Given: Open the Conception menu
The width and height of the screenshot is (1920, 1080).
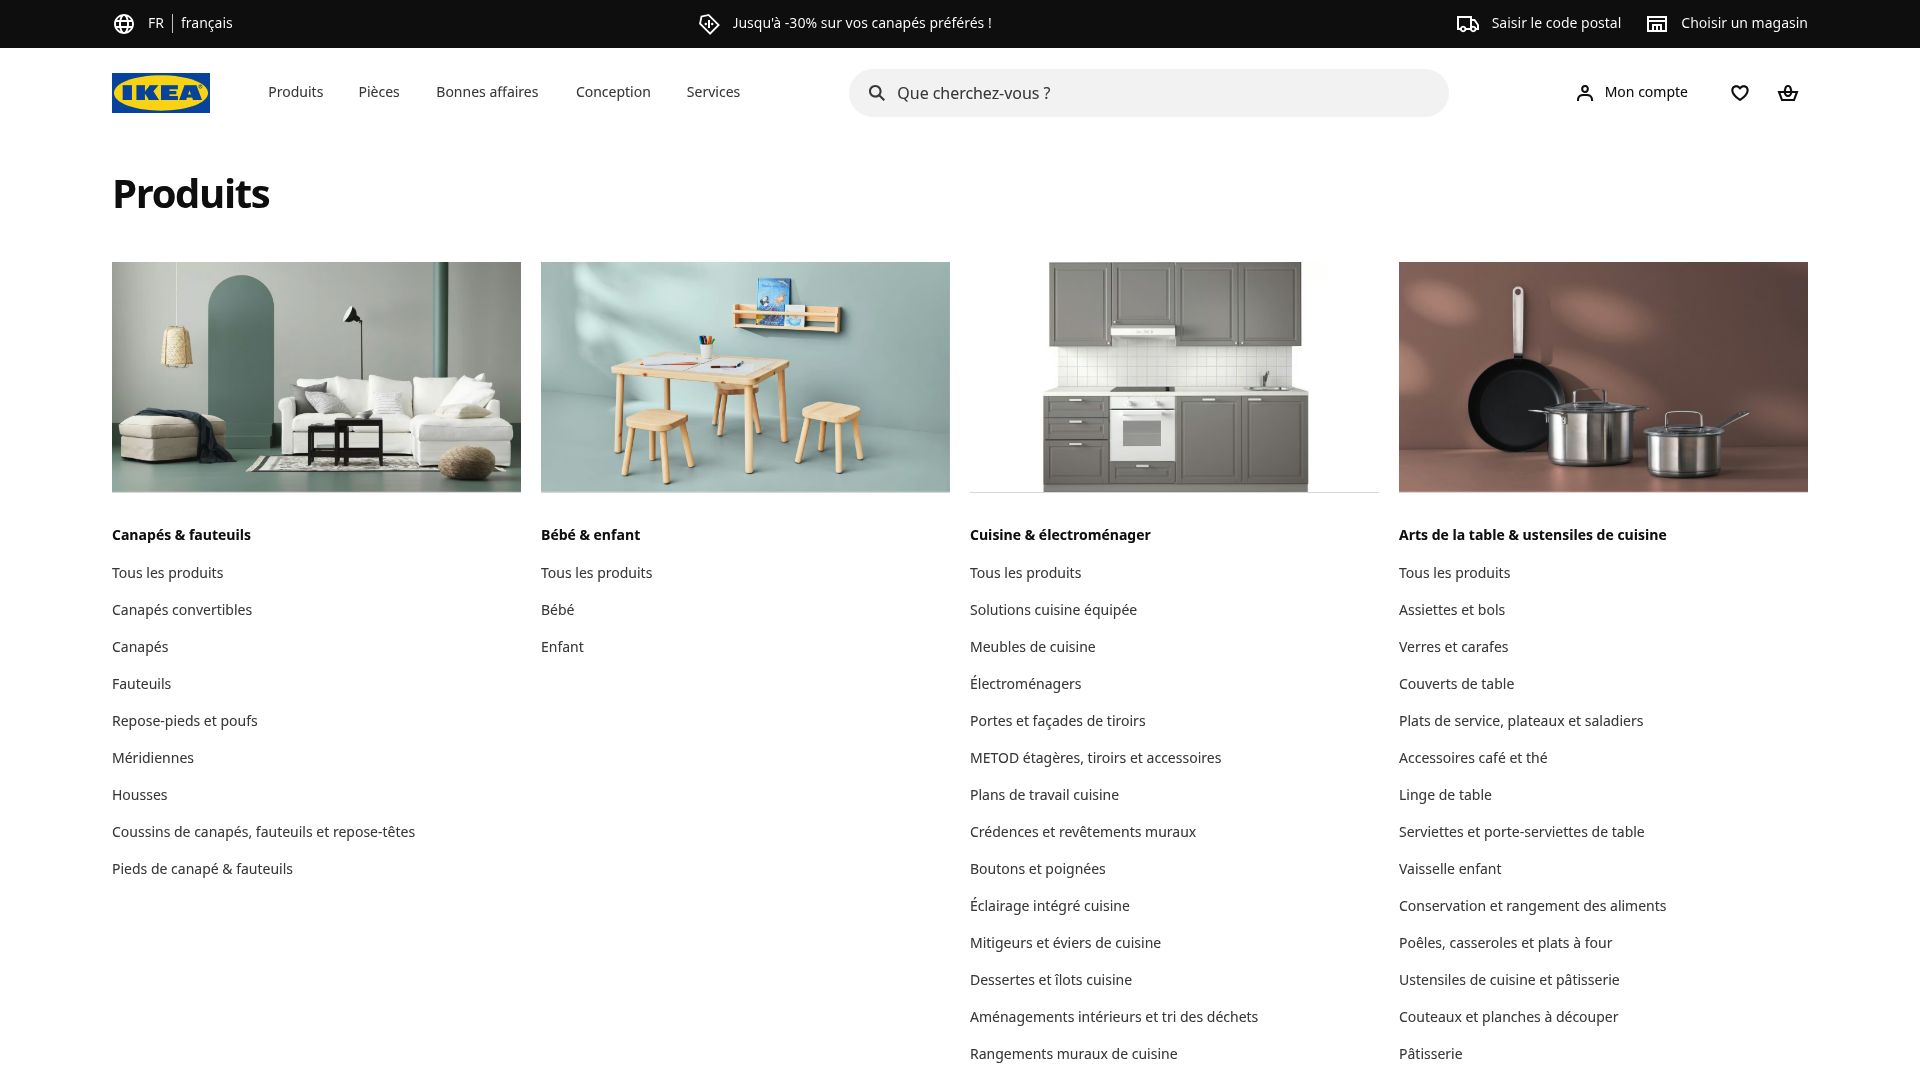Looking at the screenshot, I should point(612,92).
